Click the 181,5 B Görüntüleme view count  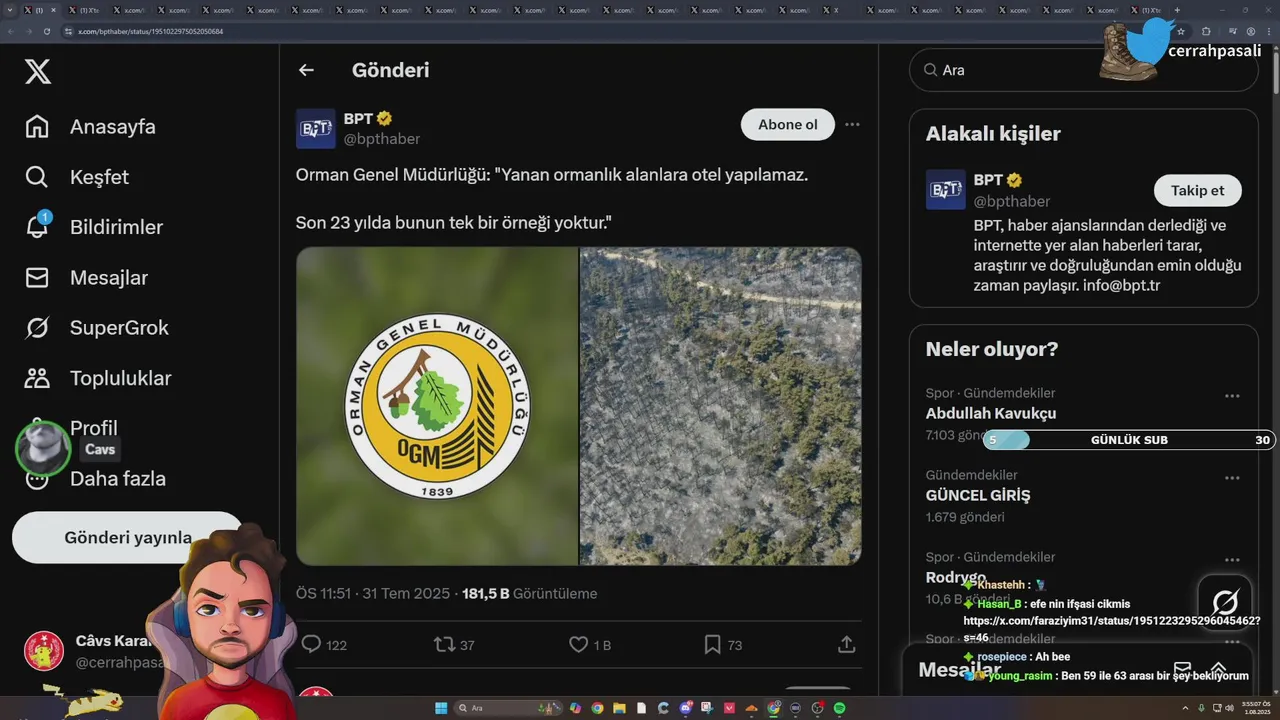(x=529, y=593)
